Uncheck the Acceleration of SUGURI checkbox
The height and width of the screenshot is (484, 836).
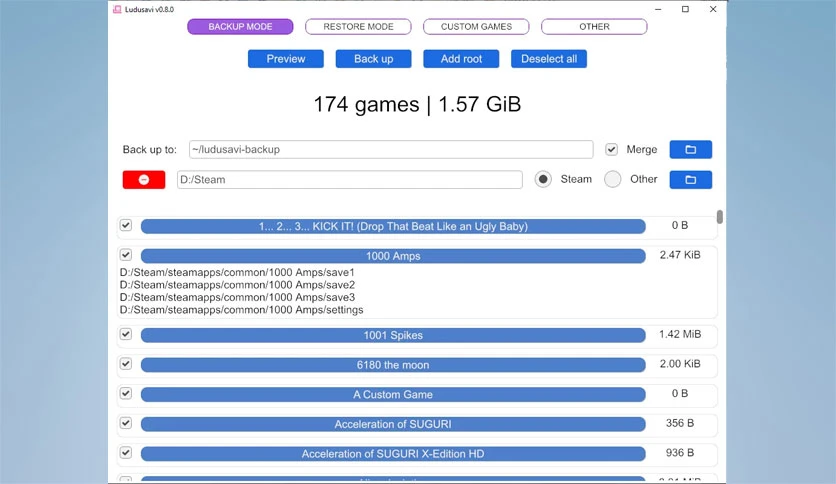pyautogui.click(x=126, y=423)
